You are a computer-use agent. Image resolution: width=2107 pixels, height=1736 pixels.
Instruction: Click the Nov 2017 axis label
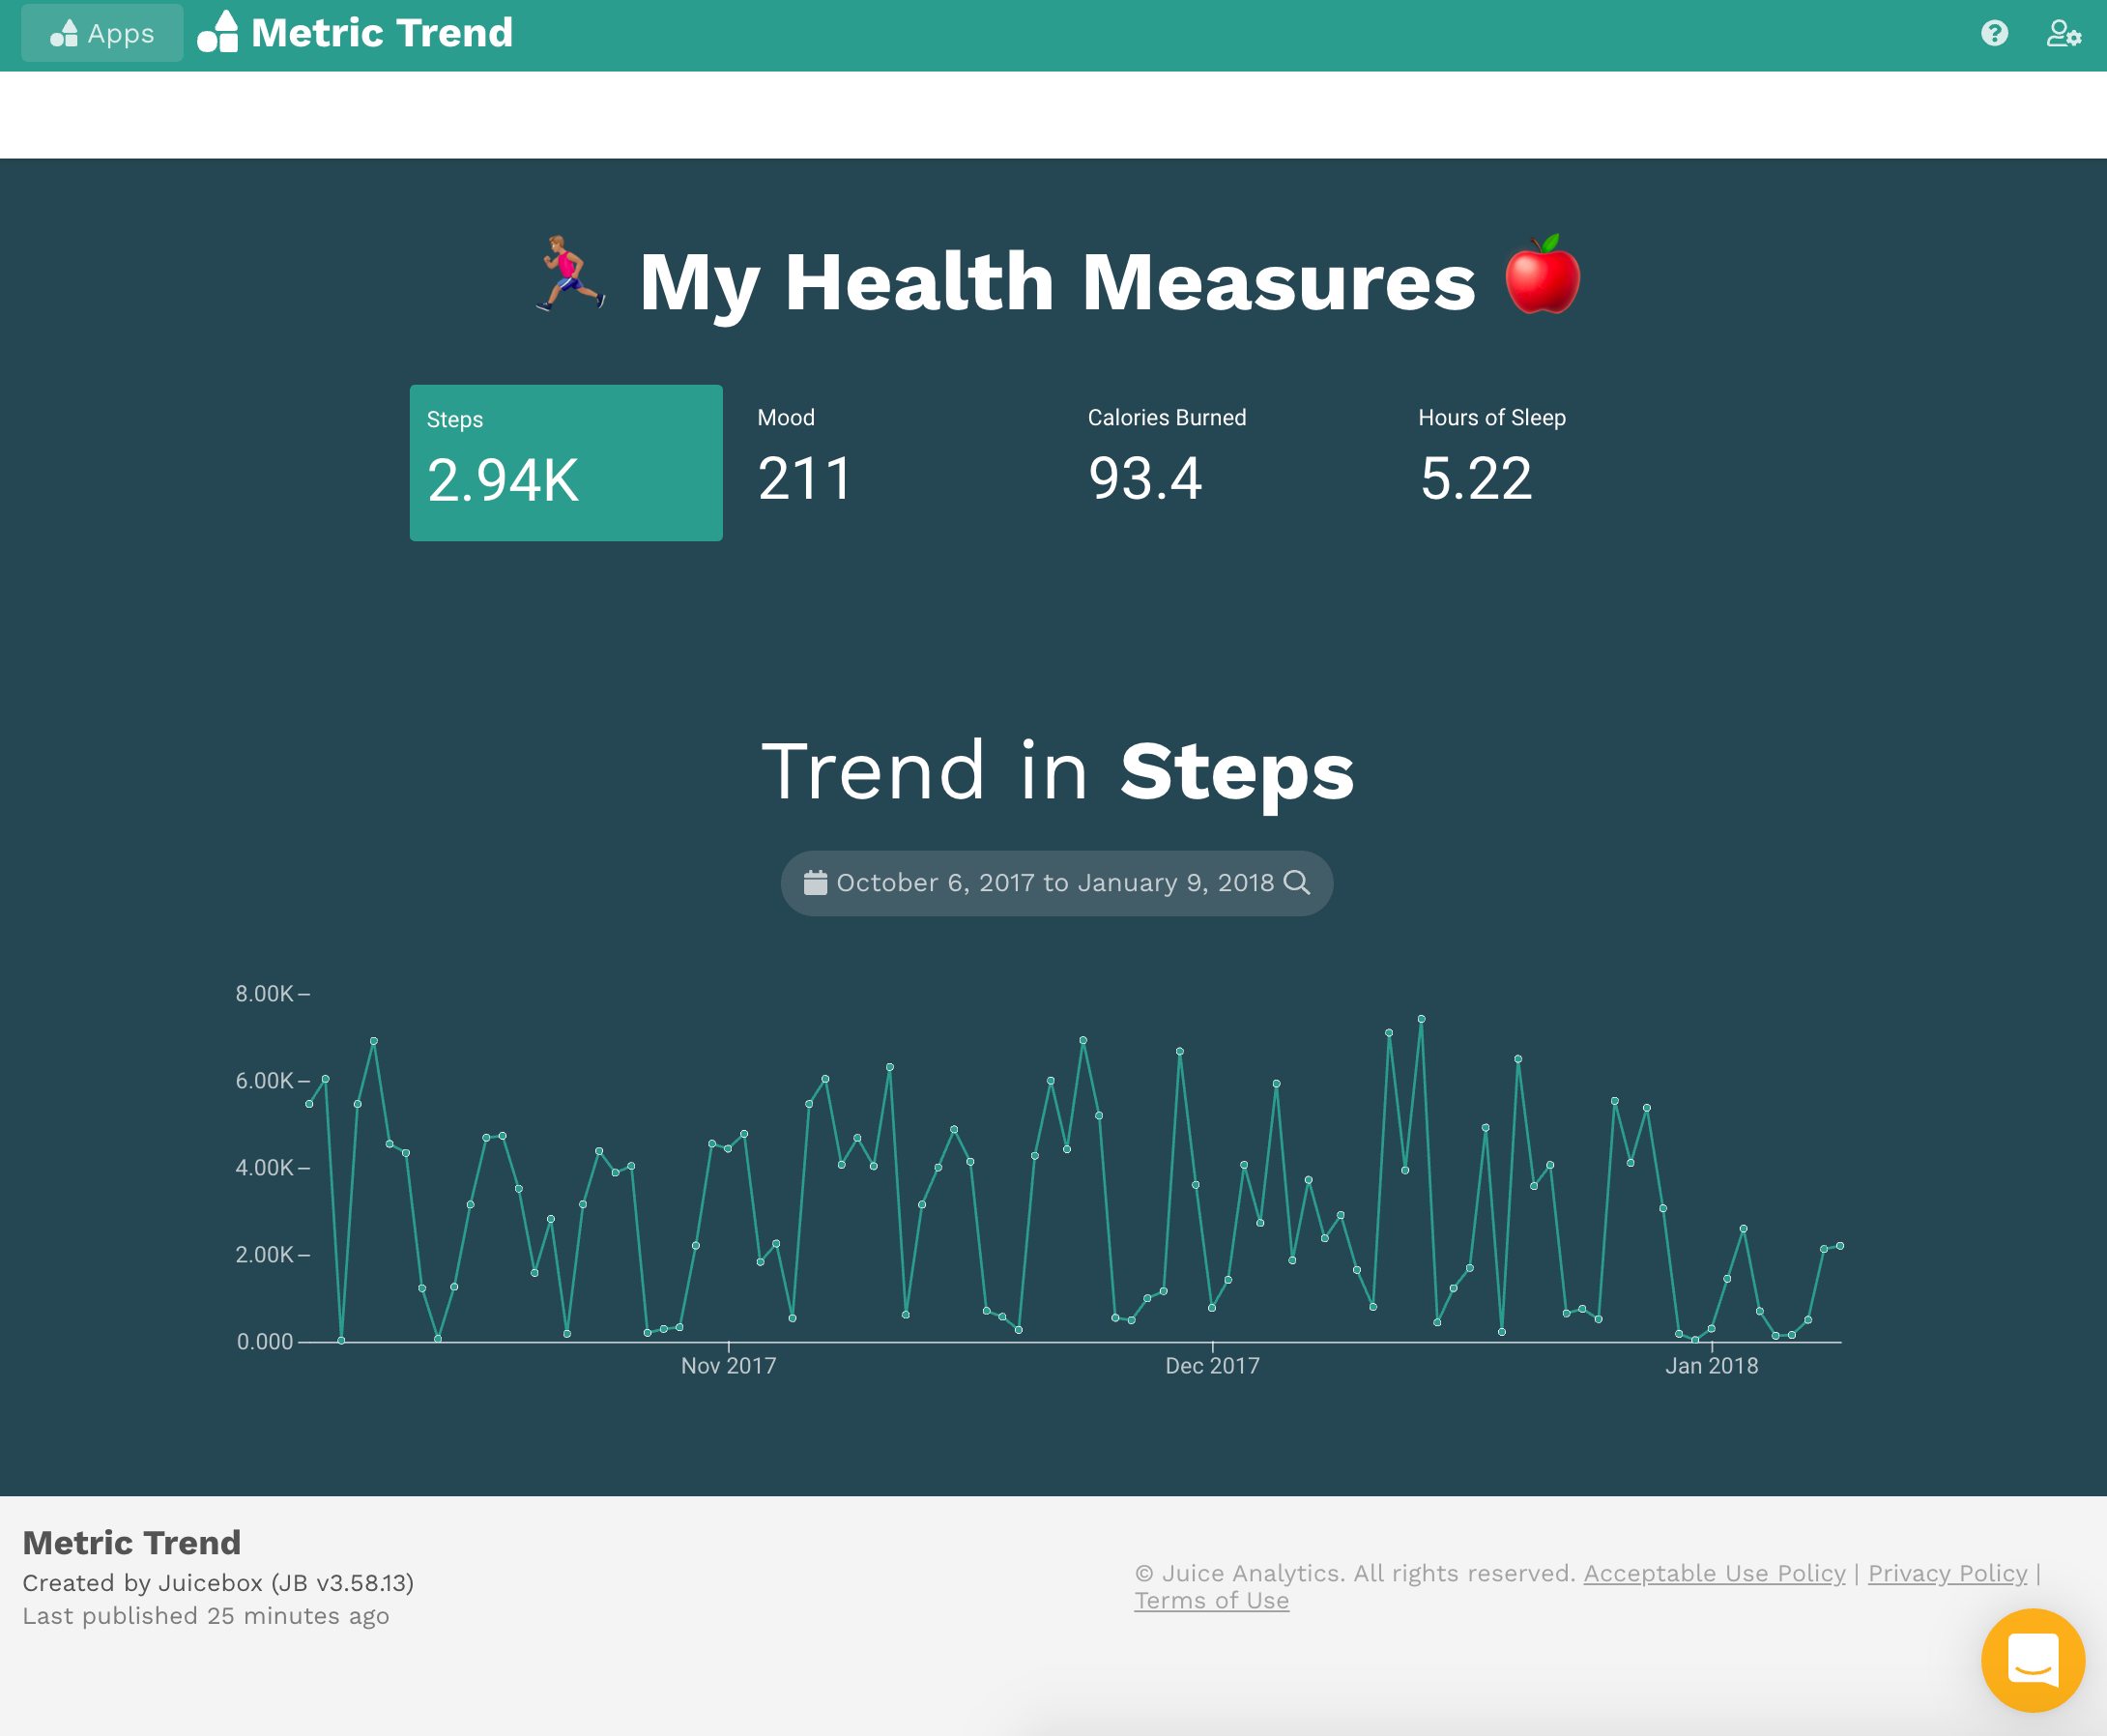tap(729, 1366)
